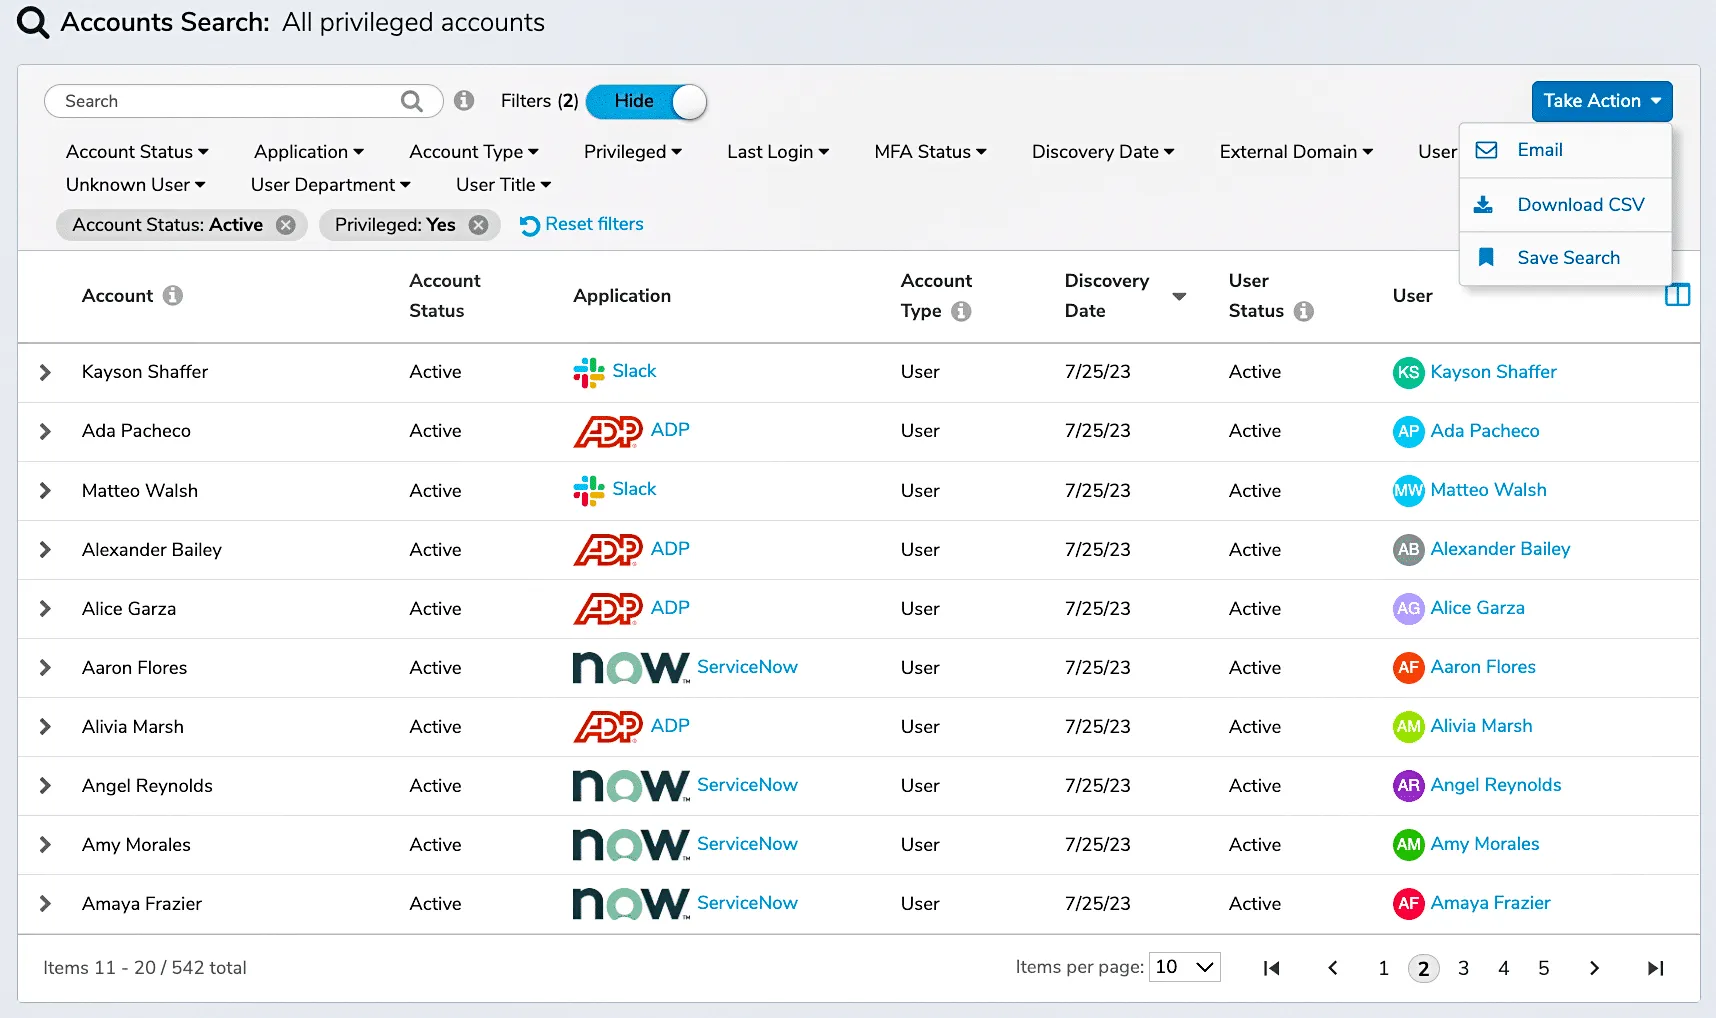Click the User Status info icon
The image size is (1716, 1018).
click(1303, 311)
